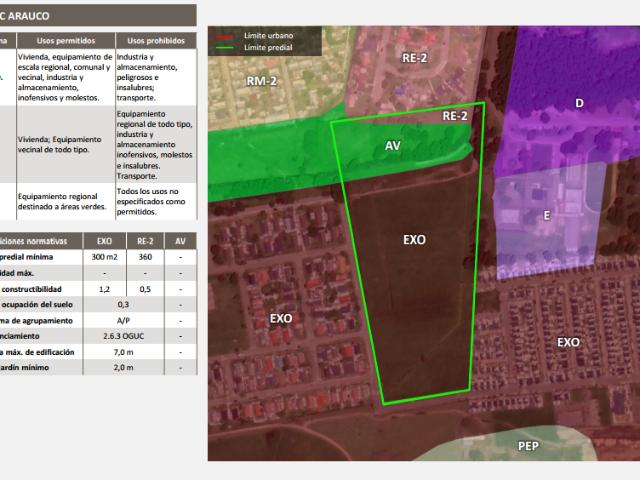The image size is (640, 480).
Task: Select the 2,0 m minimum garden cell
Action: 123,368
